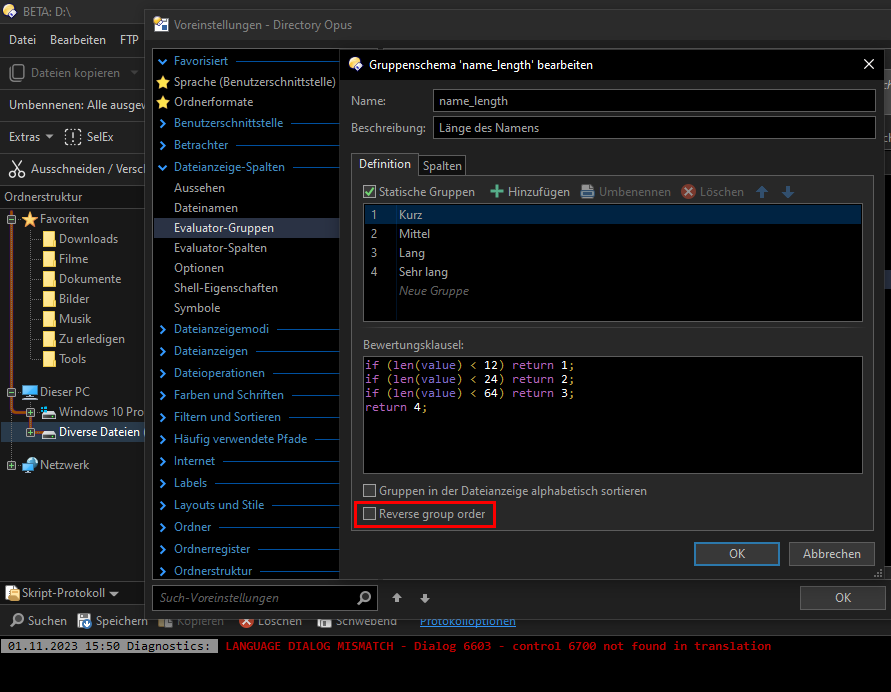Select the Zu erledigen folder
The image size is (891, 692).
coord(91,339)
